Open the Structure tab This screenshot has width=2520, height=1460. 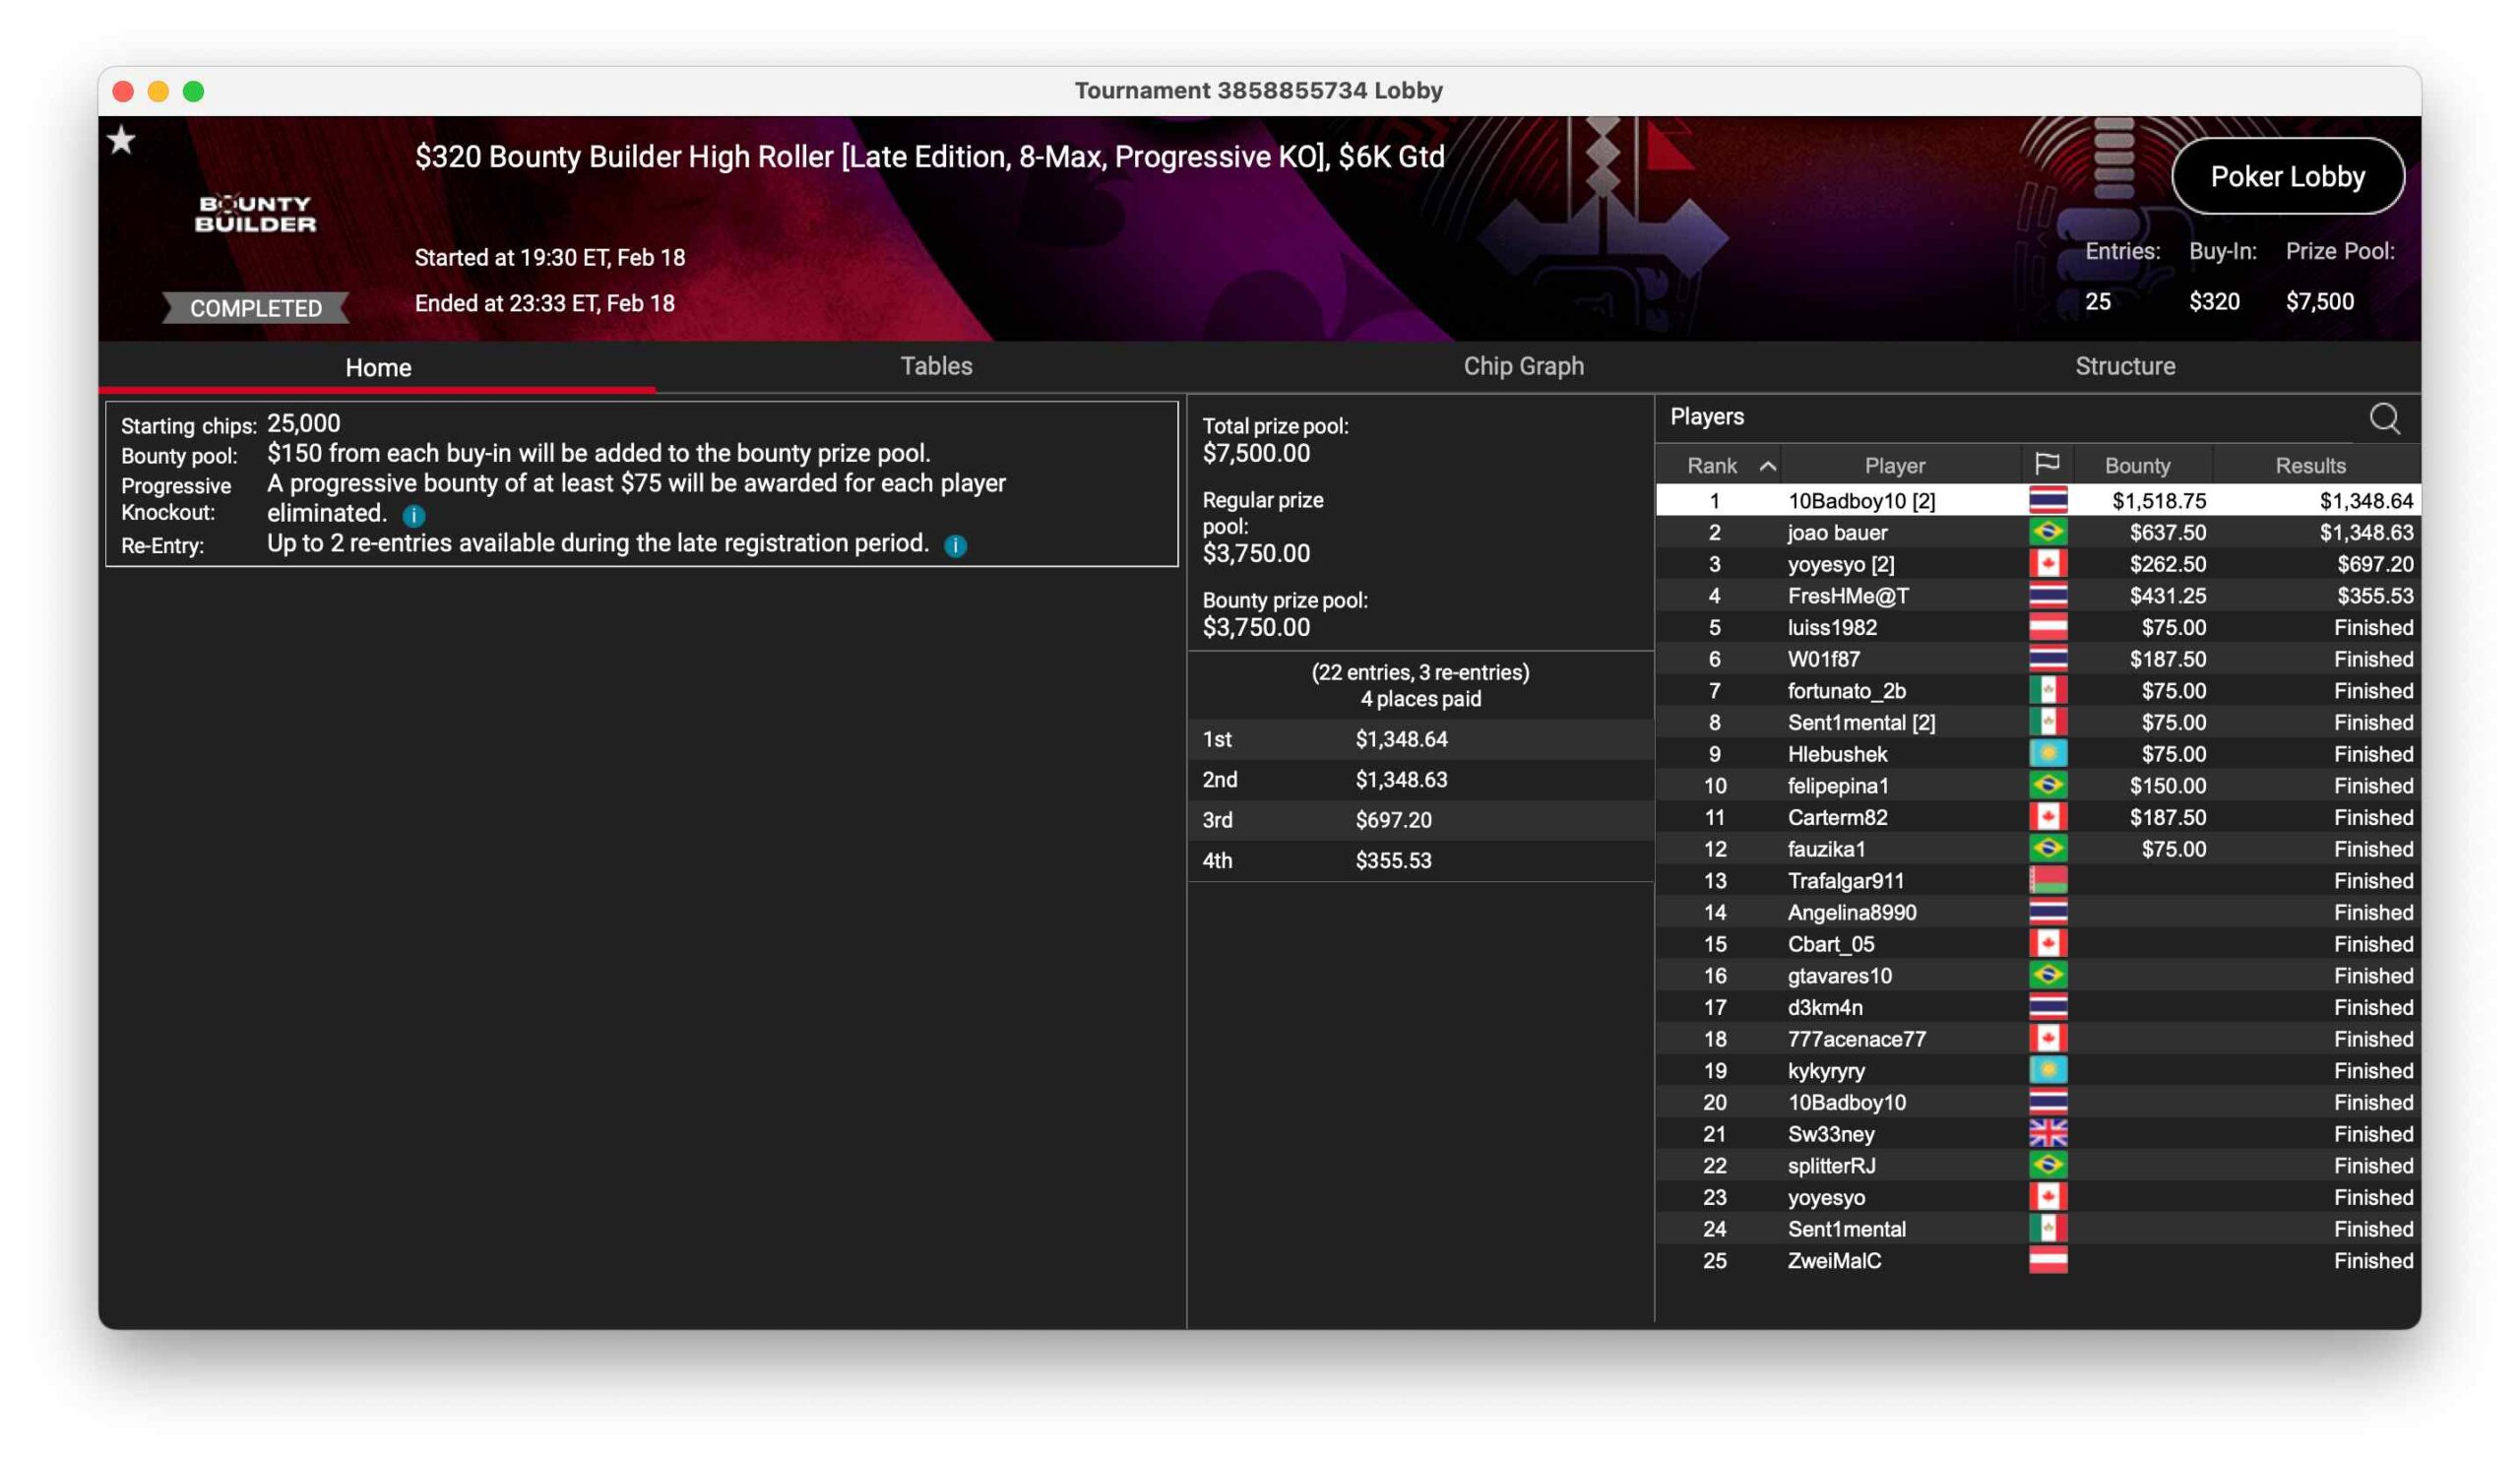click(x=2124, y=366)
